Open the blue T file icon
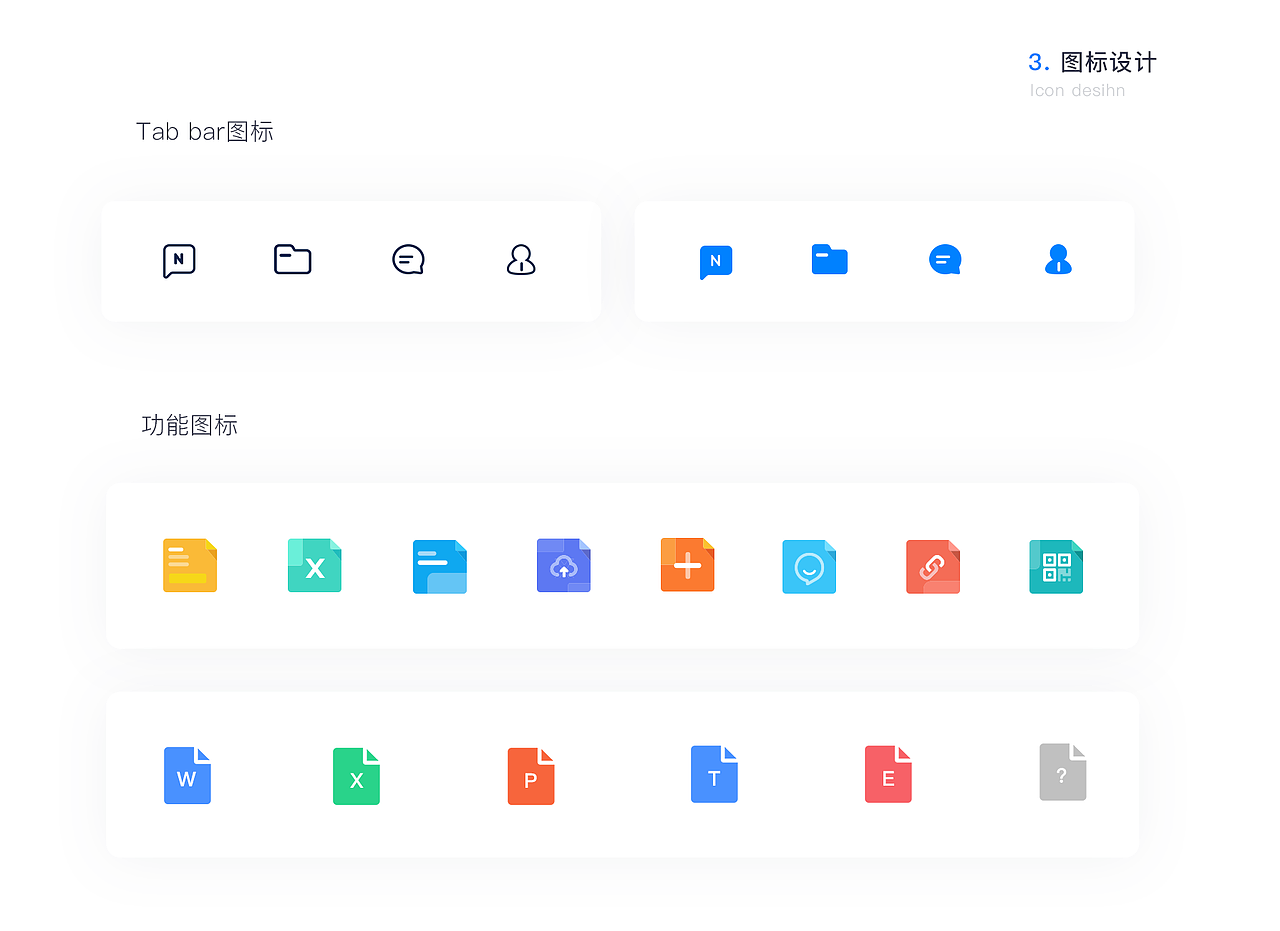Screen dimensions: 1280x931 [x=714, y=774]
